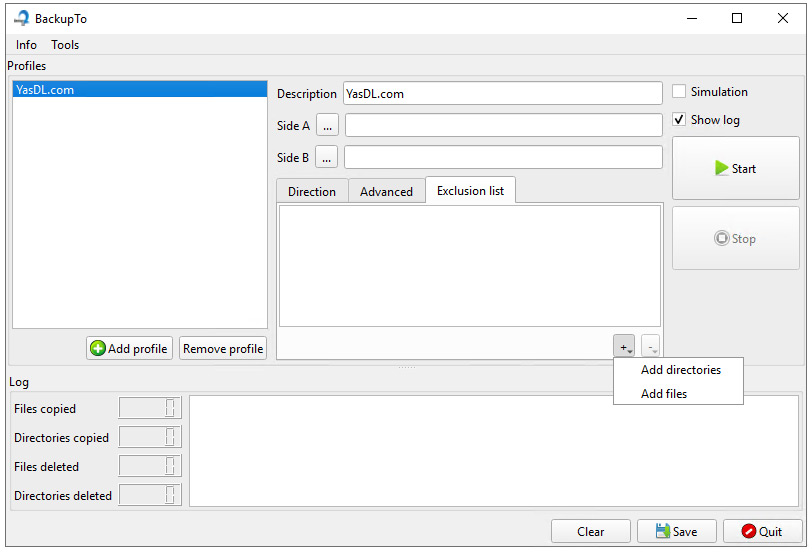
Task: Click the Directories copied counter field
Action: pyautogui.click(x=150, y=437)
